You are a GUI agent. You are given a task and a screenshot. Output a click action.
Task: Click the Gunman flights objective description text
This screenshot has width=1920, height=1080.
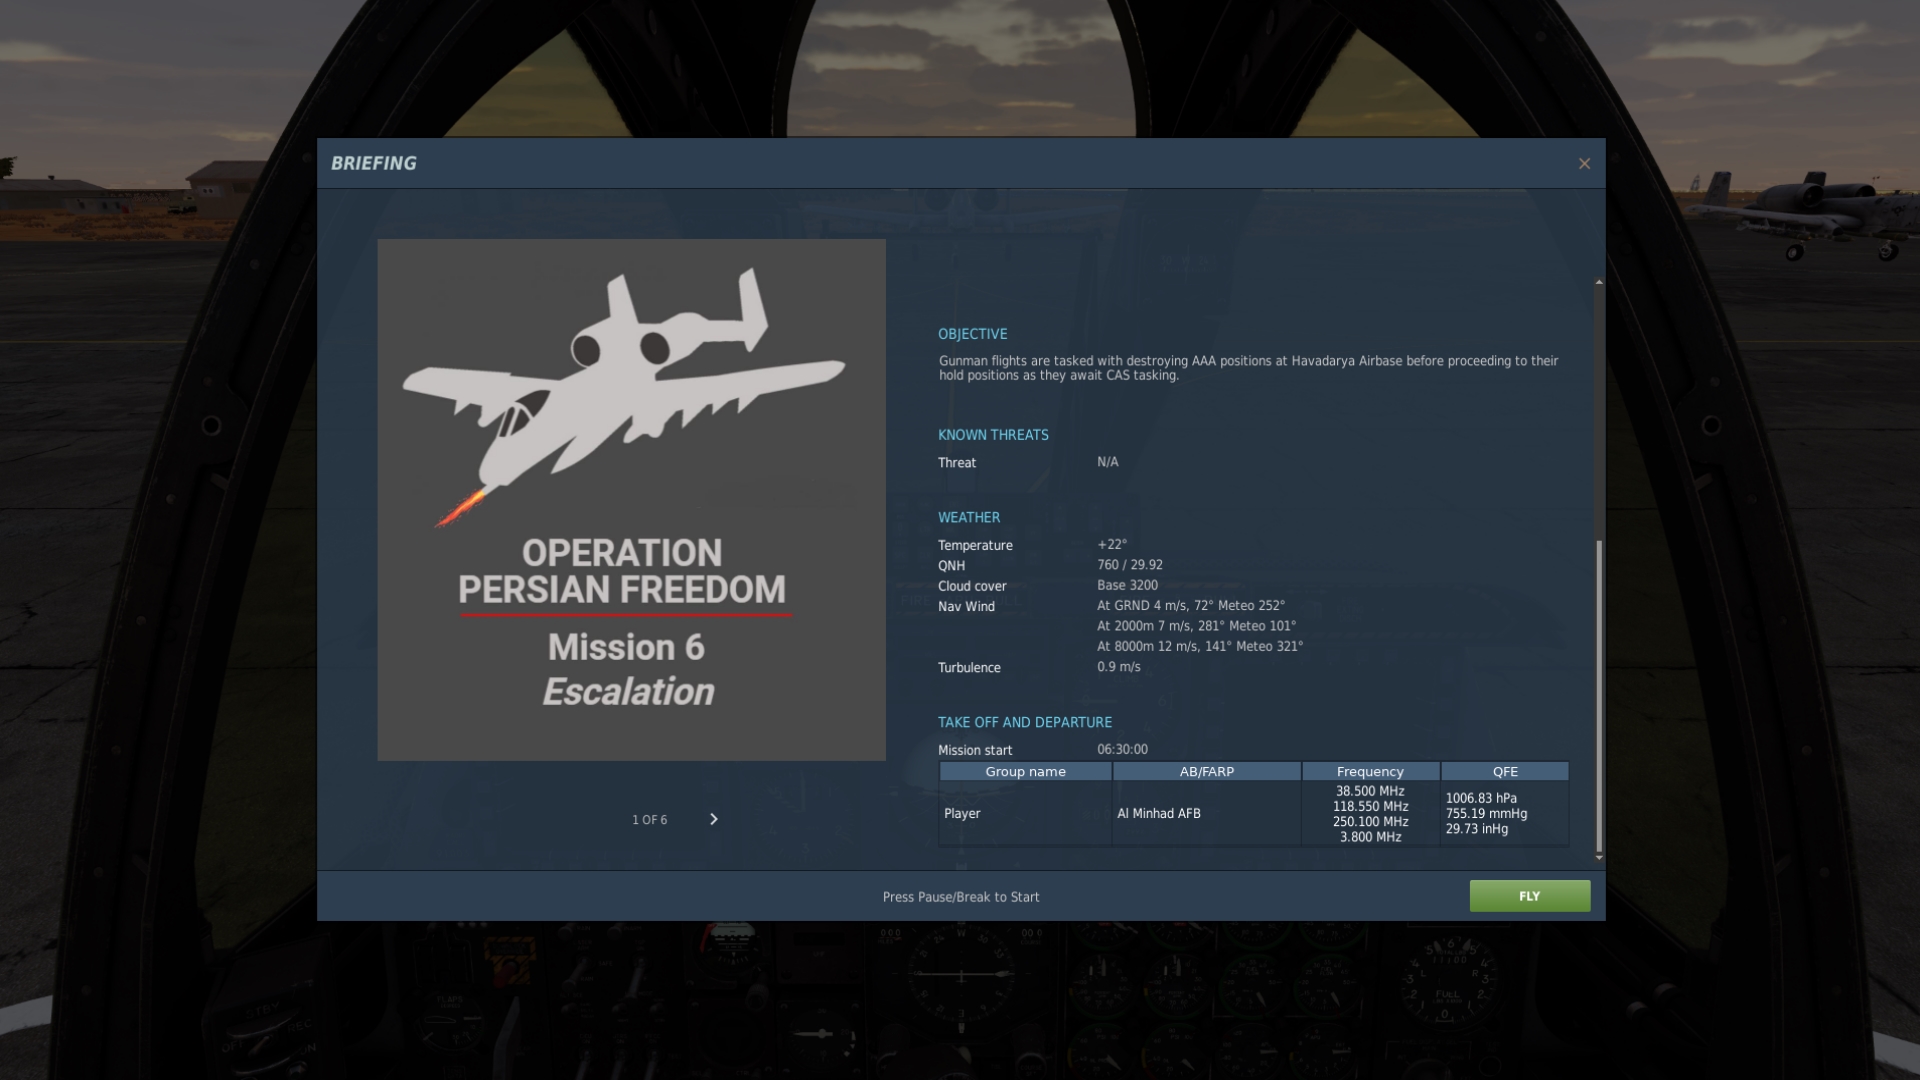1248,368
